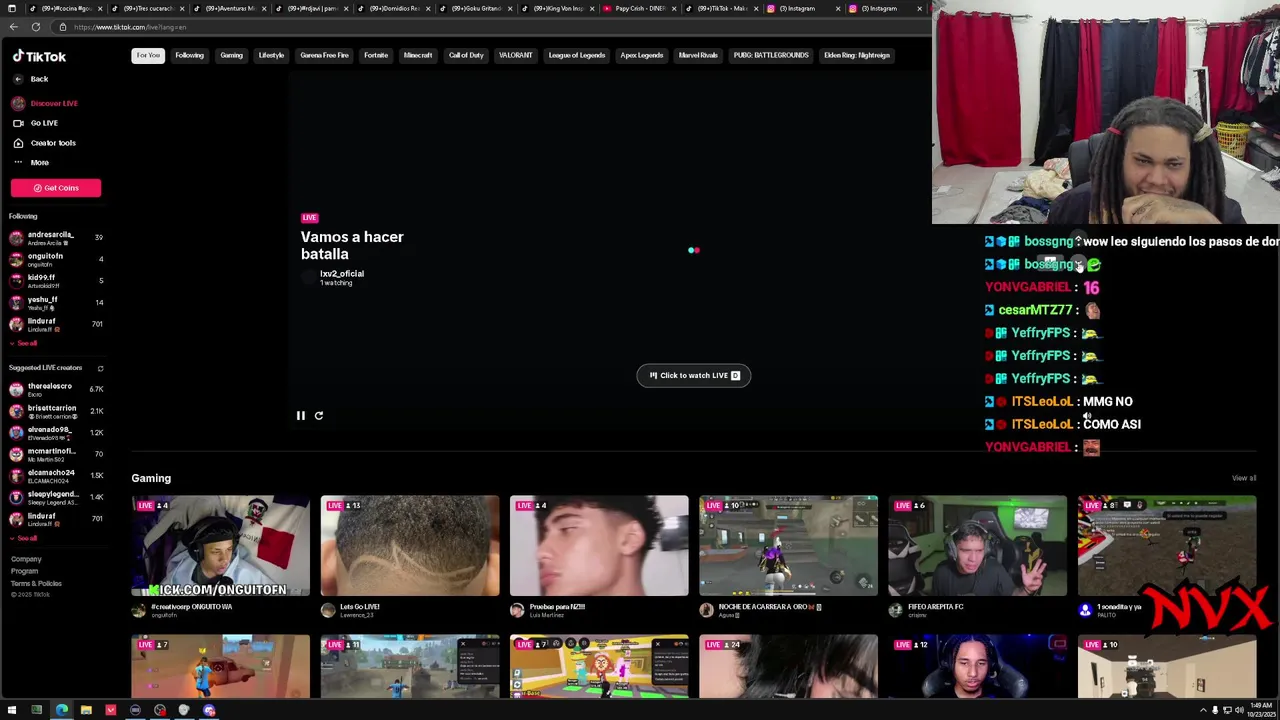Select the VALORANT category tab
This screenshot has height=720, width=1280.
click(515, 55)
